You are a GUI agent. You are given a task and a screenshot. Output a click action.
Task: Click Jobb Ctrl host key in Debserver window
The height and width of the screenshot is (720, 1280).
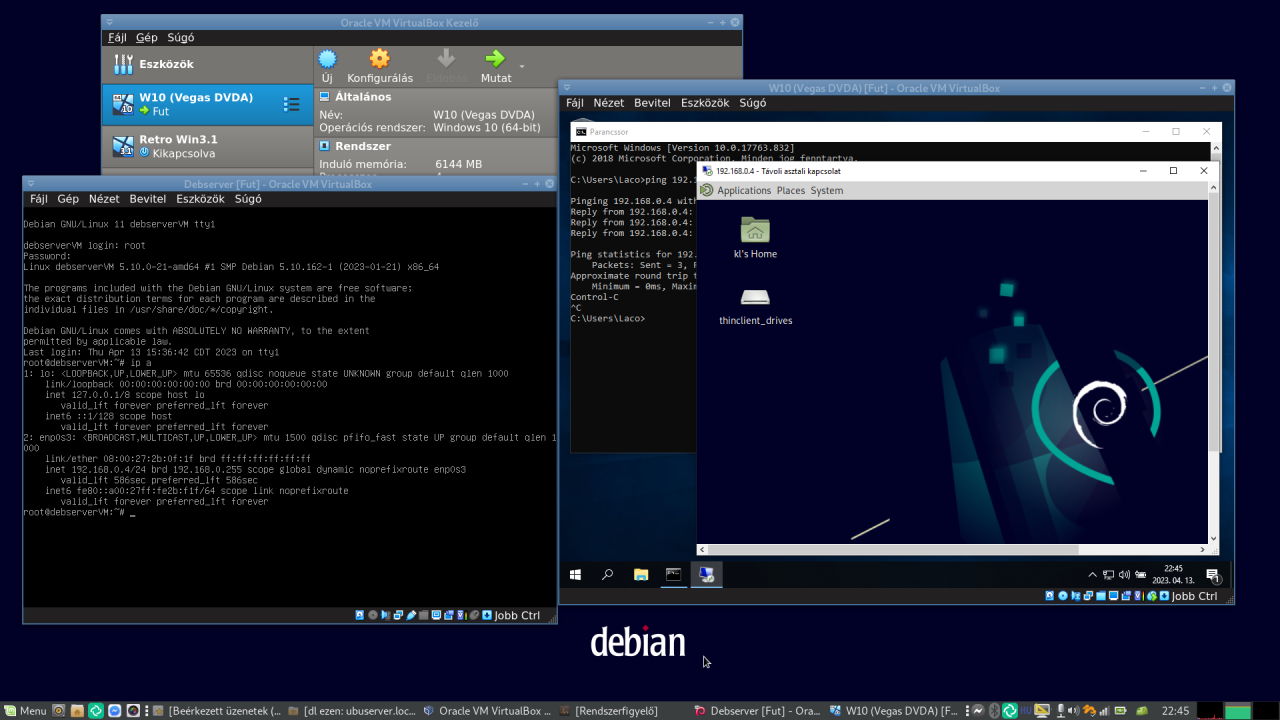click(517, 615)
